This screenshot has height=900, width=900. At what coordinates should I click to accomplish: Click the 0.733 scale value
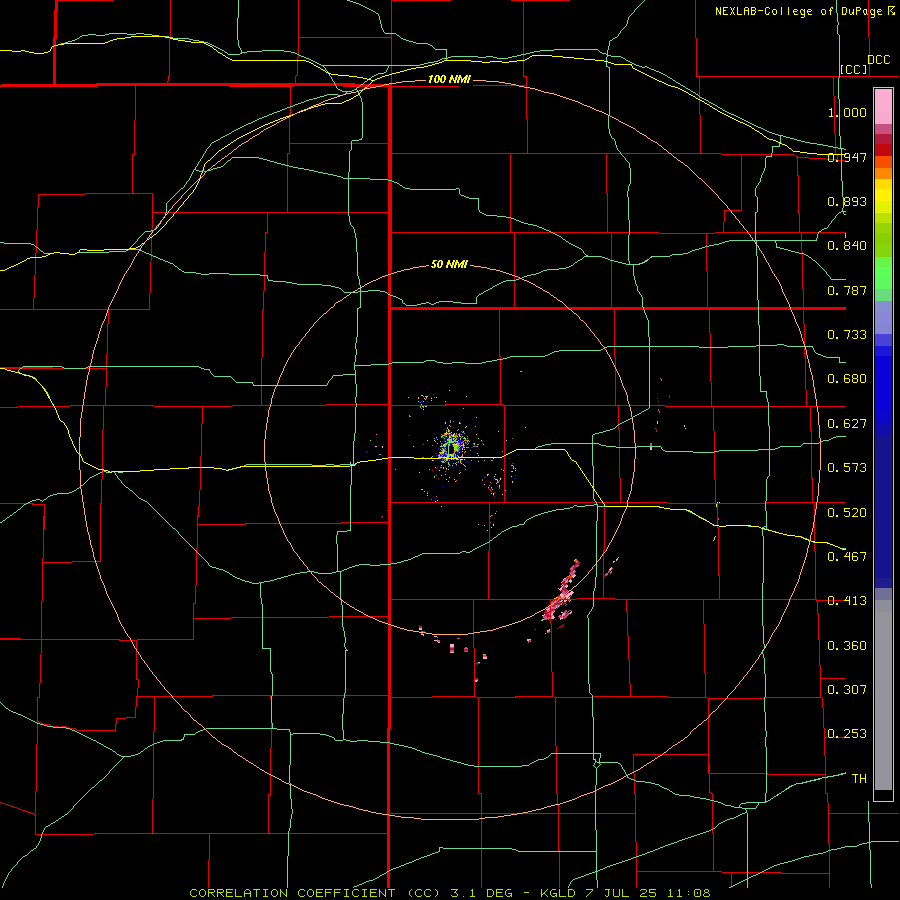tap(847, 335)
